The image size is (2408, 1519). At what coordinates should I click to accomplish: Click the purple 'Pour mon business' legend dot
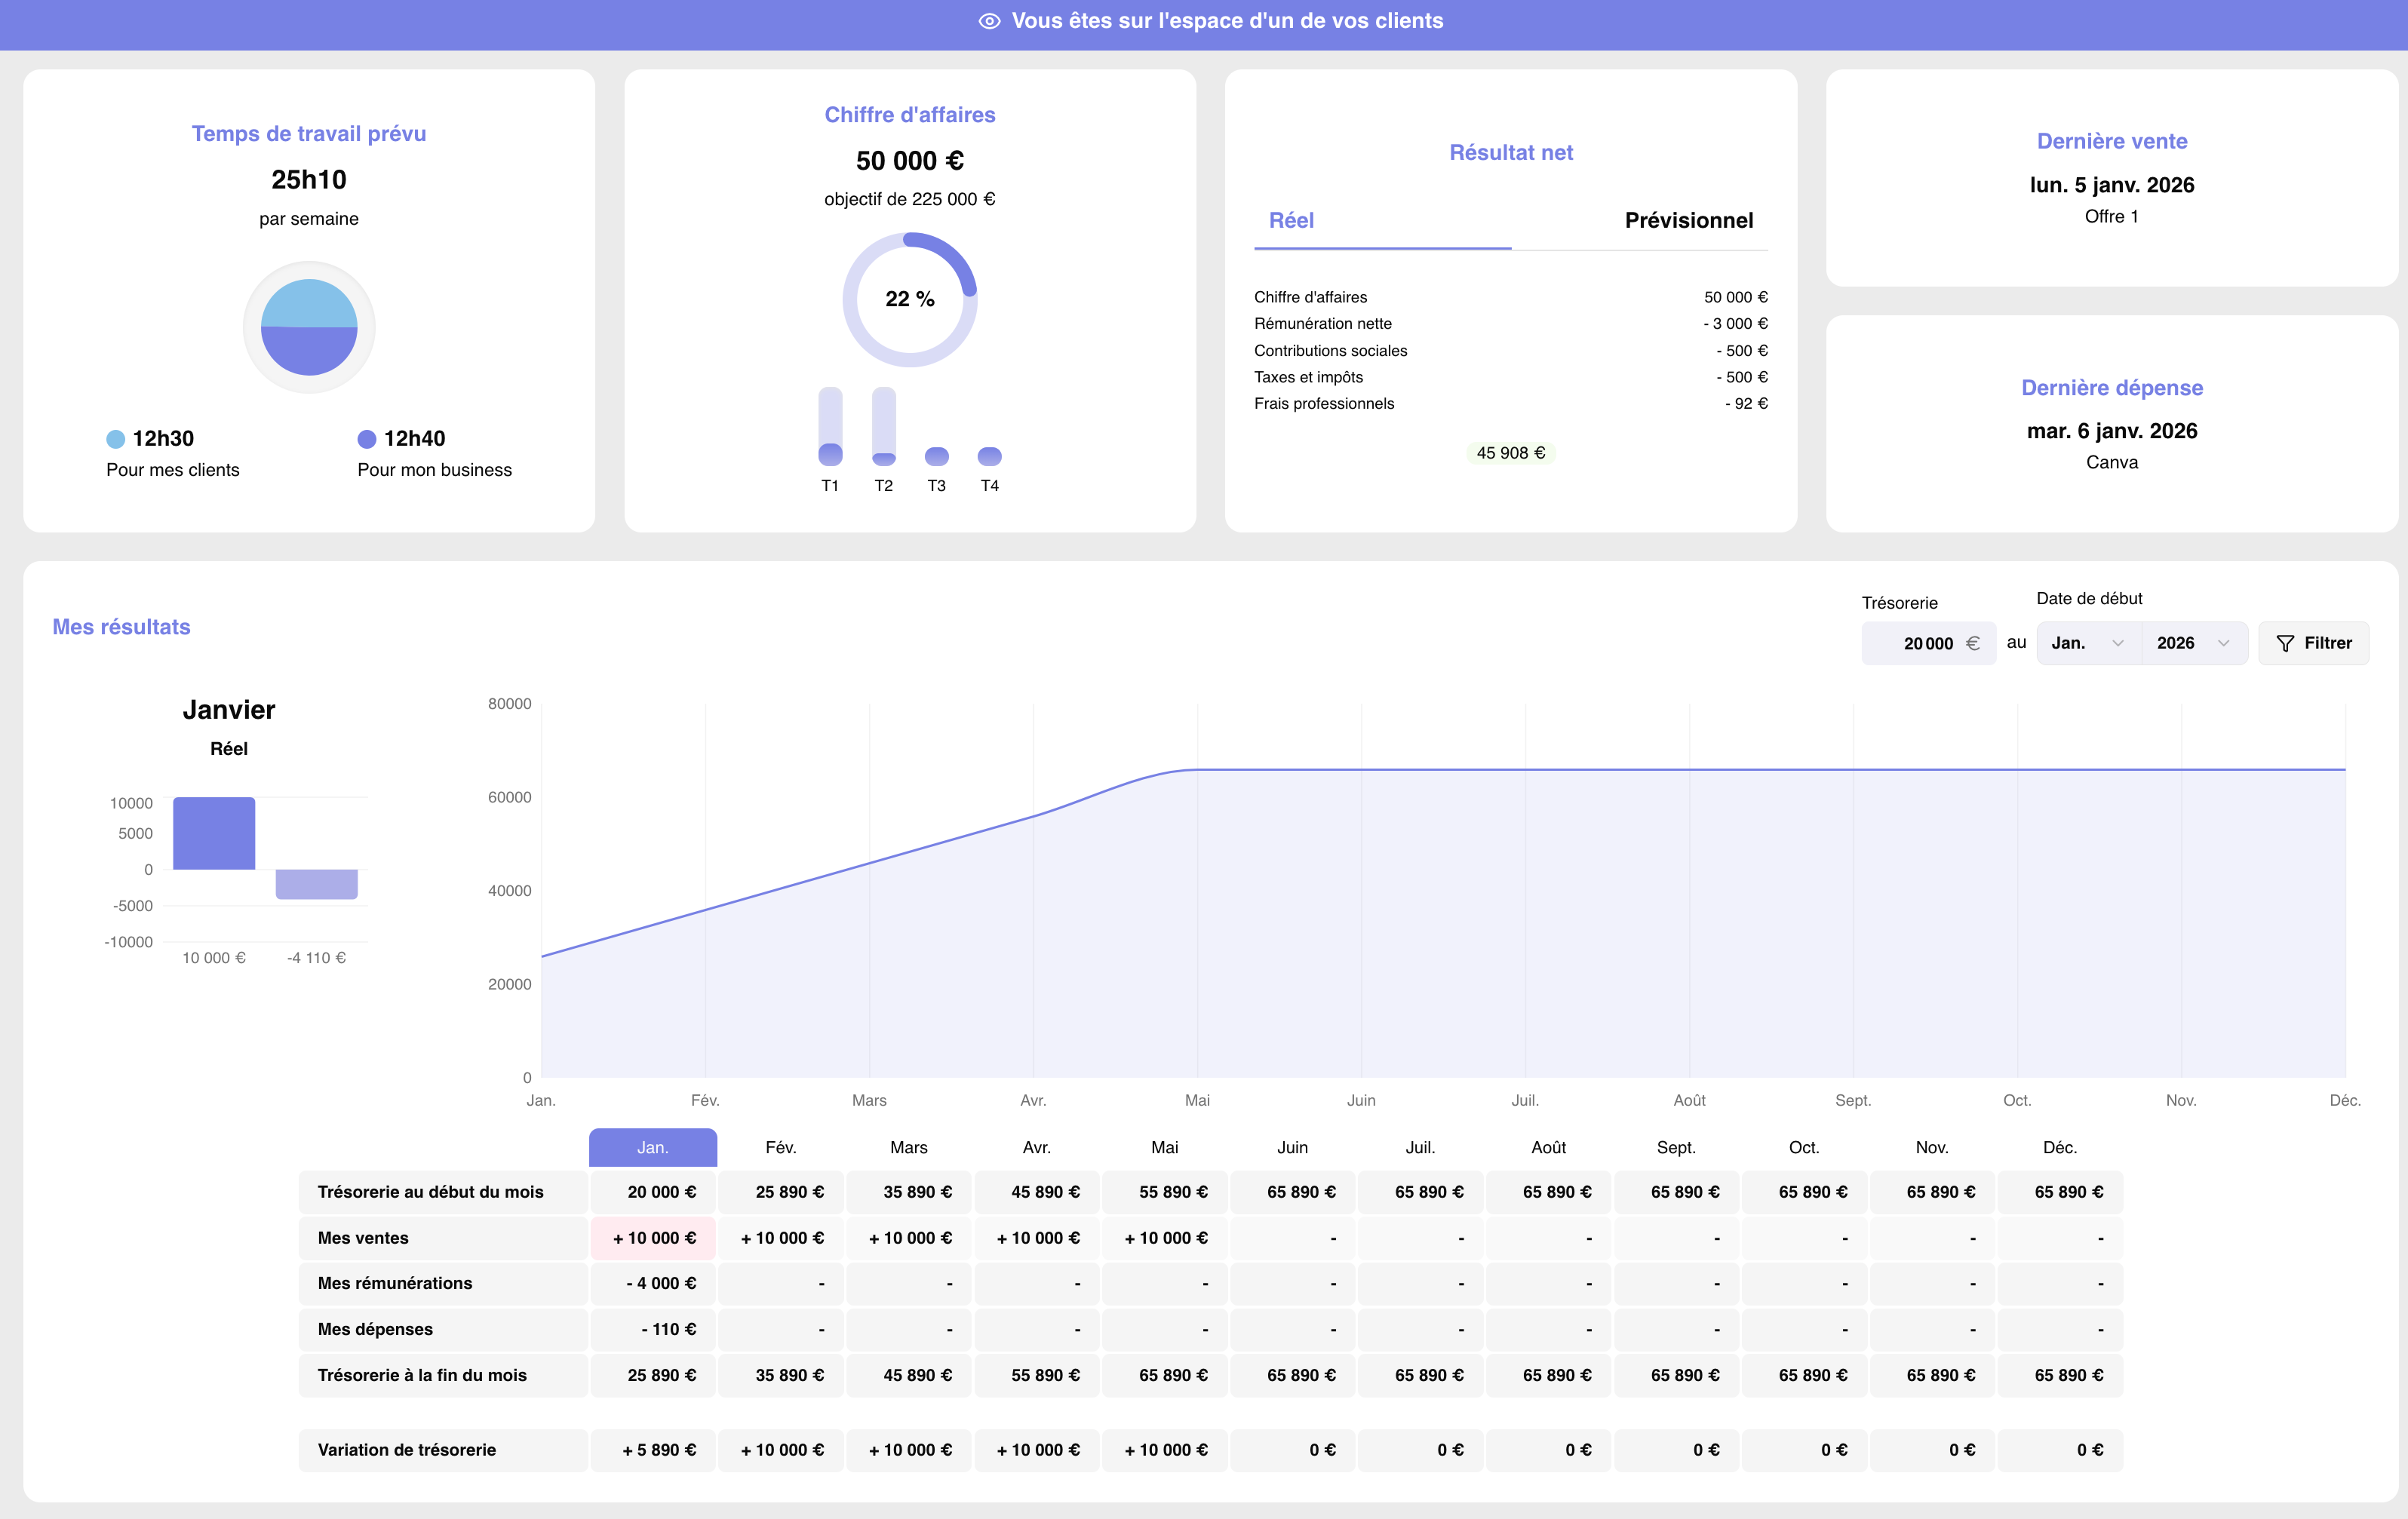[x=367, y=439]
